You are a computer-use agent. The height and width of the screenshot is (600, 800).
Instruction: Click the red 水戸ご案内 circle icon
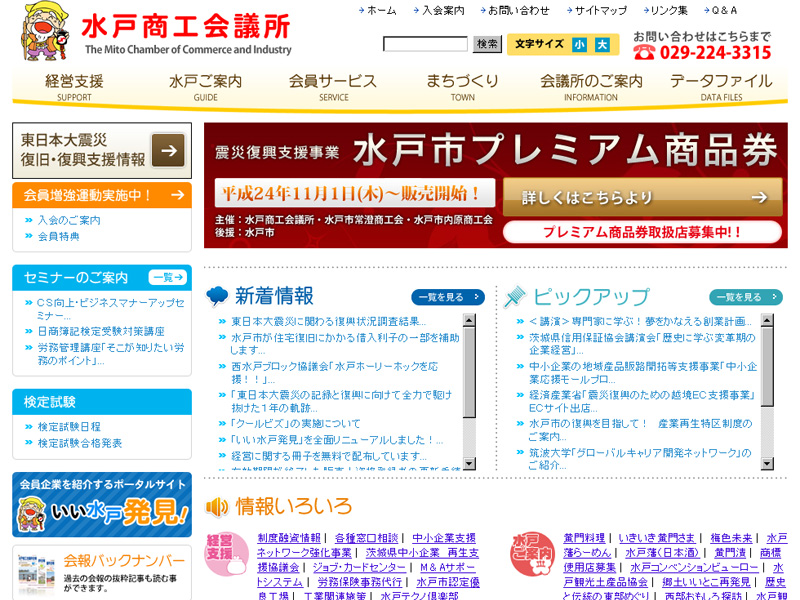click(x=532, y=555)
